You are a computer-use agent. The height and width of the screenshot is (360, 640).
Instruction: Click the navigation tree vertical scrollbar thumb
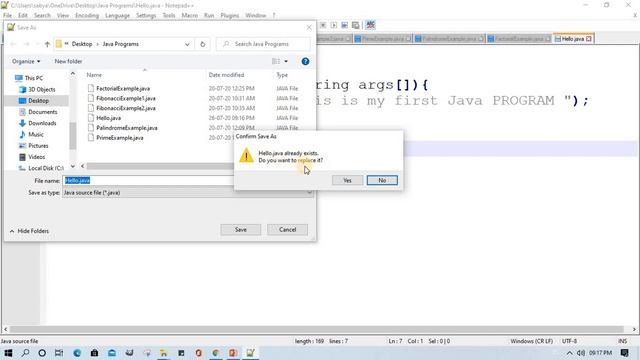point(73,136)
